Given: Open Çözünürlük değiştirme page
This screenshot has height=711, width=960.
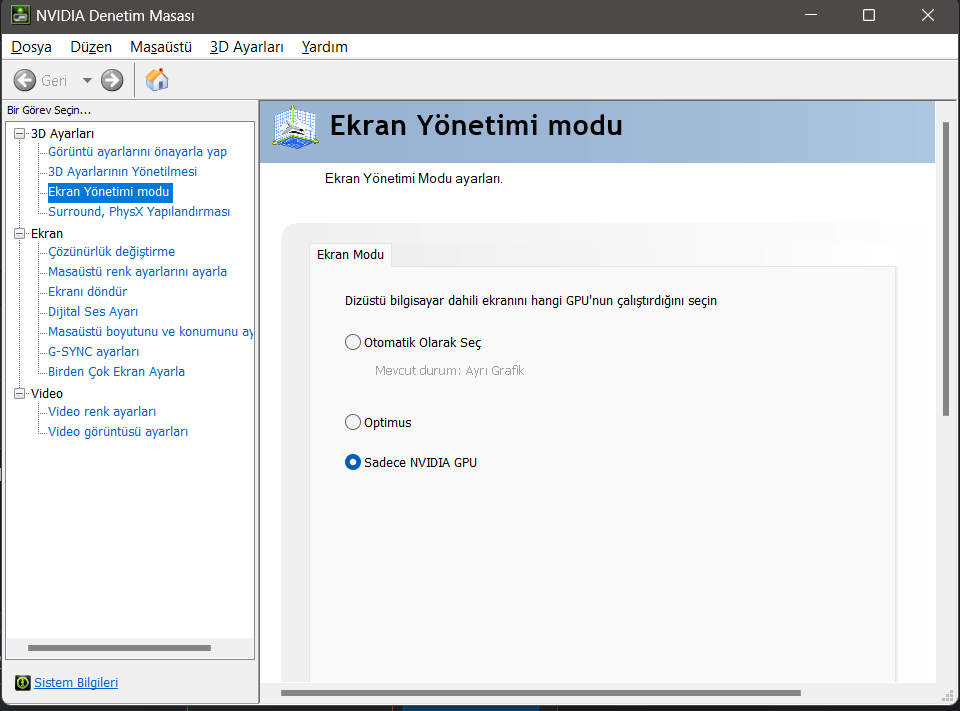Looking at the screenshot, I should point(111,252).
